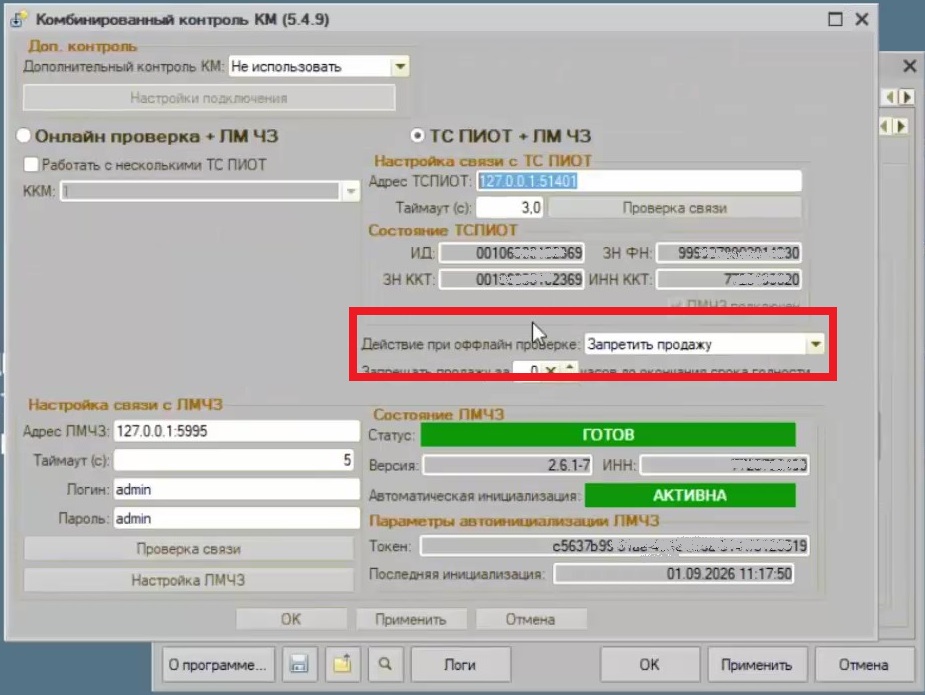Open Логи in the bottom bar

tap(460, 664)
